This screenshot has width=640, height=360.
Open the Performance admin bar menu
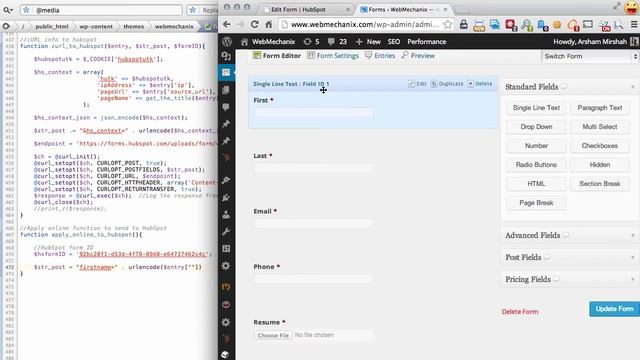(427, 42)
